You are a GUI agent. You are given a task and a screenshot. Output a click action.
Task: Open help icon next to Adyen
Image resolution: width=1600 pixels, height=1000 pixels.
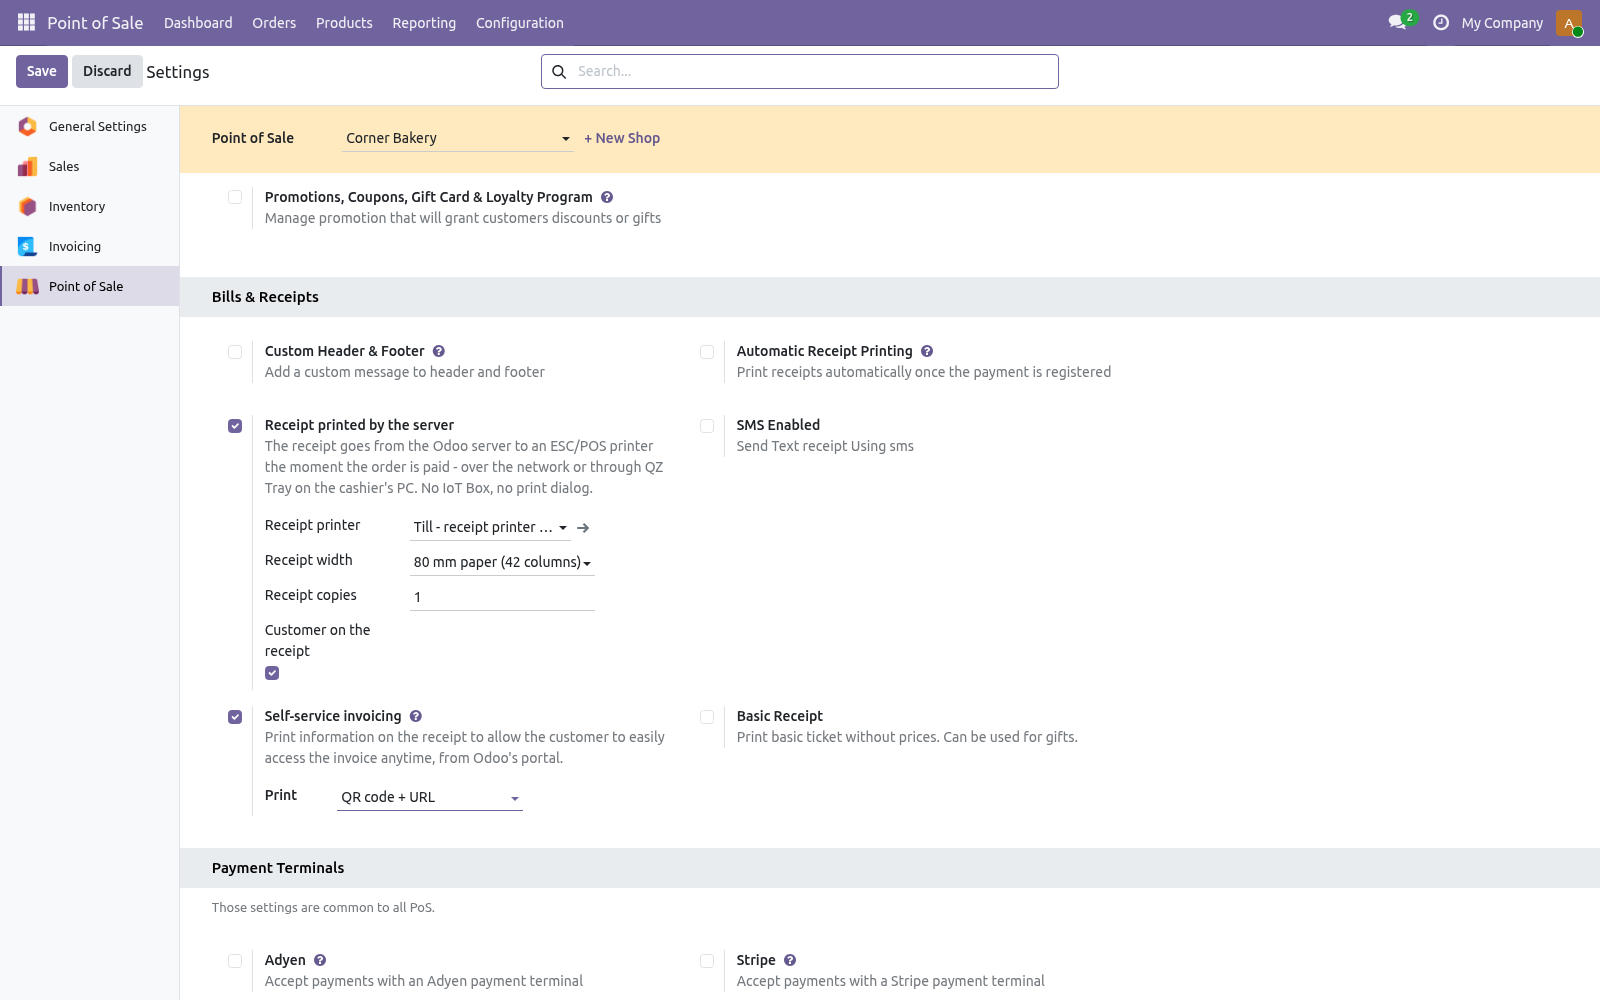point(320,960)
